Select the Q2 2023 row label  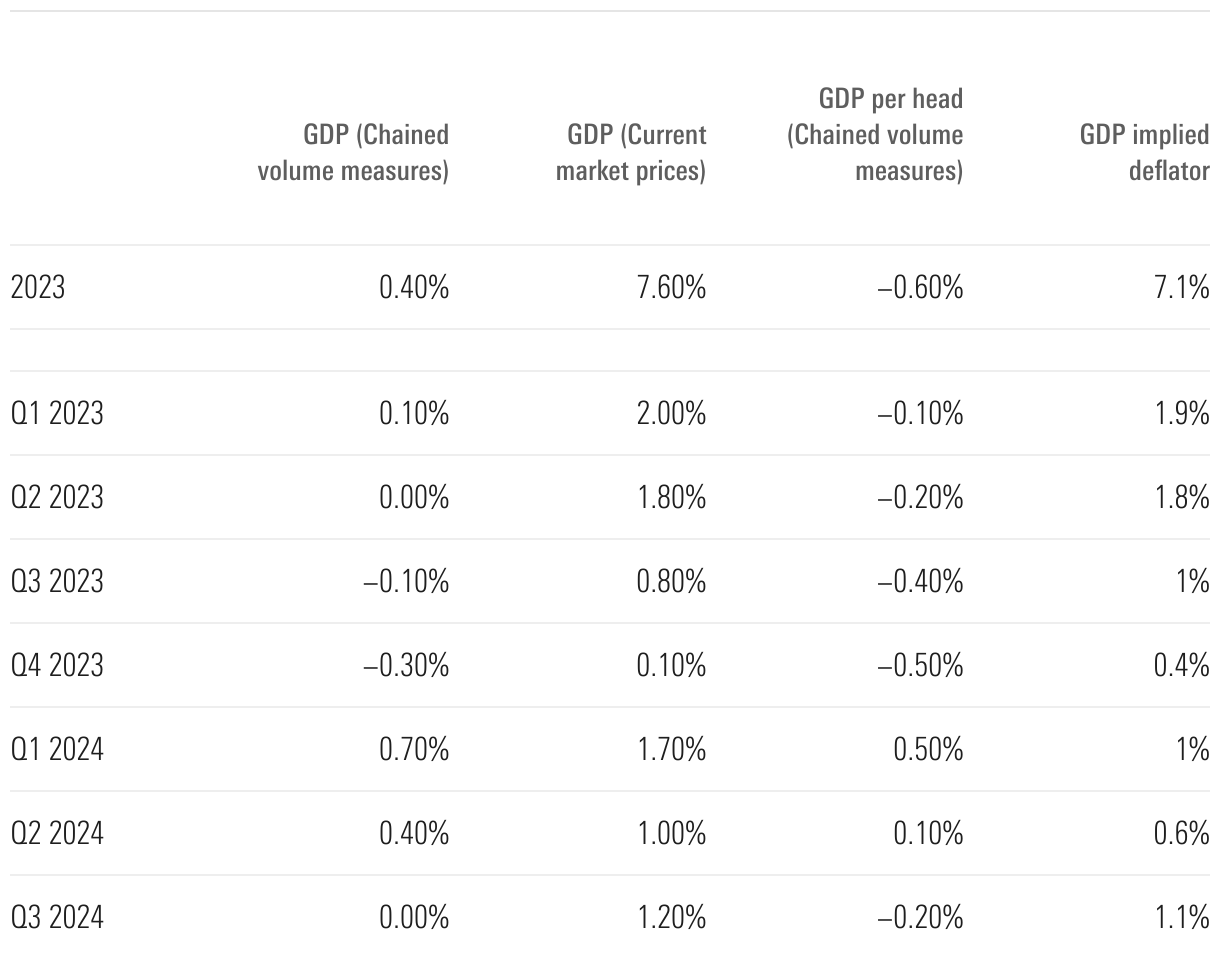pos(57,498)
